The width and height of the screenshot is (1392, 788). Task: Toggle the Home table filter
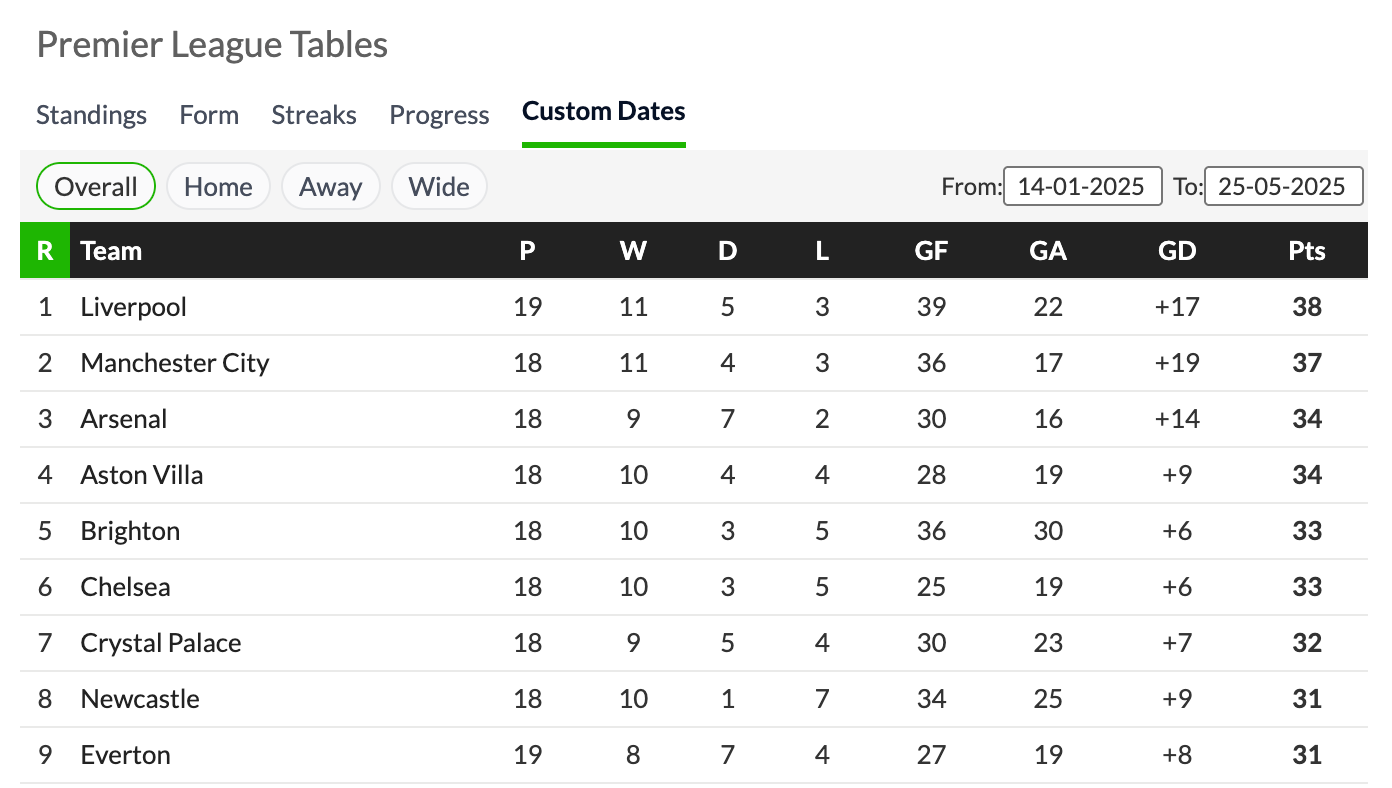coord(218,186)
